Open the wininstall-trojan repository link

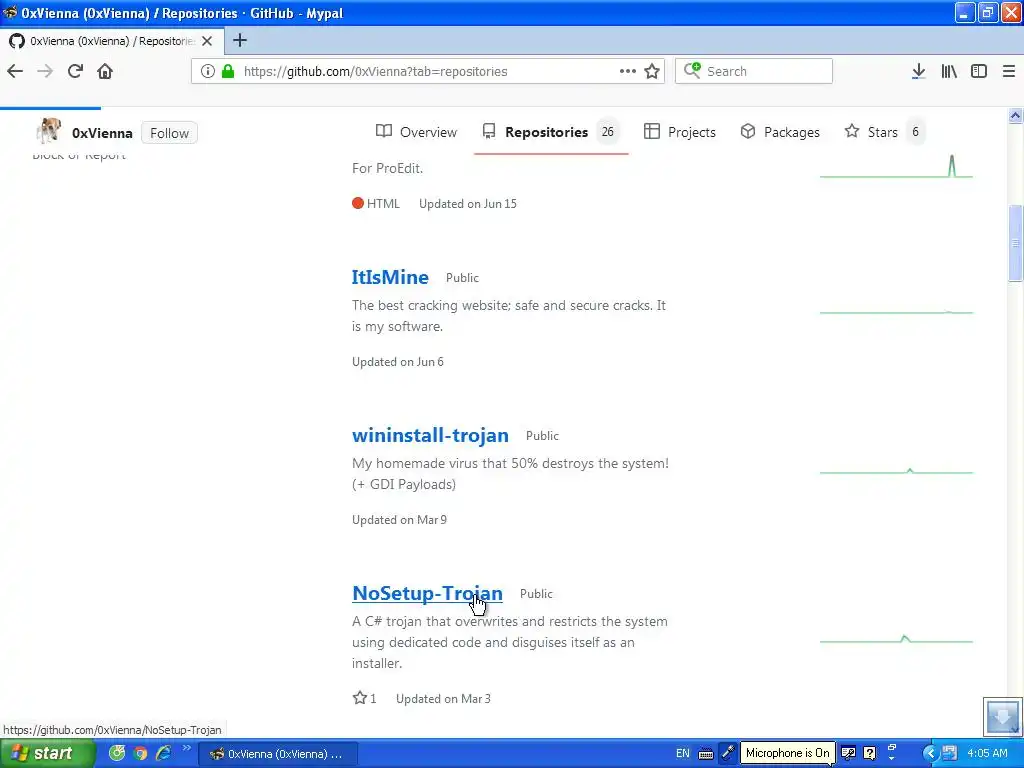tap(430, 435)
